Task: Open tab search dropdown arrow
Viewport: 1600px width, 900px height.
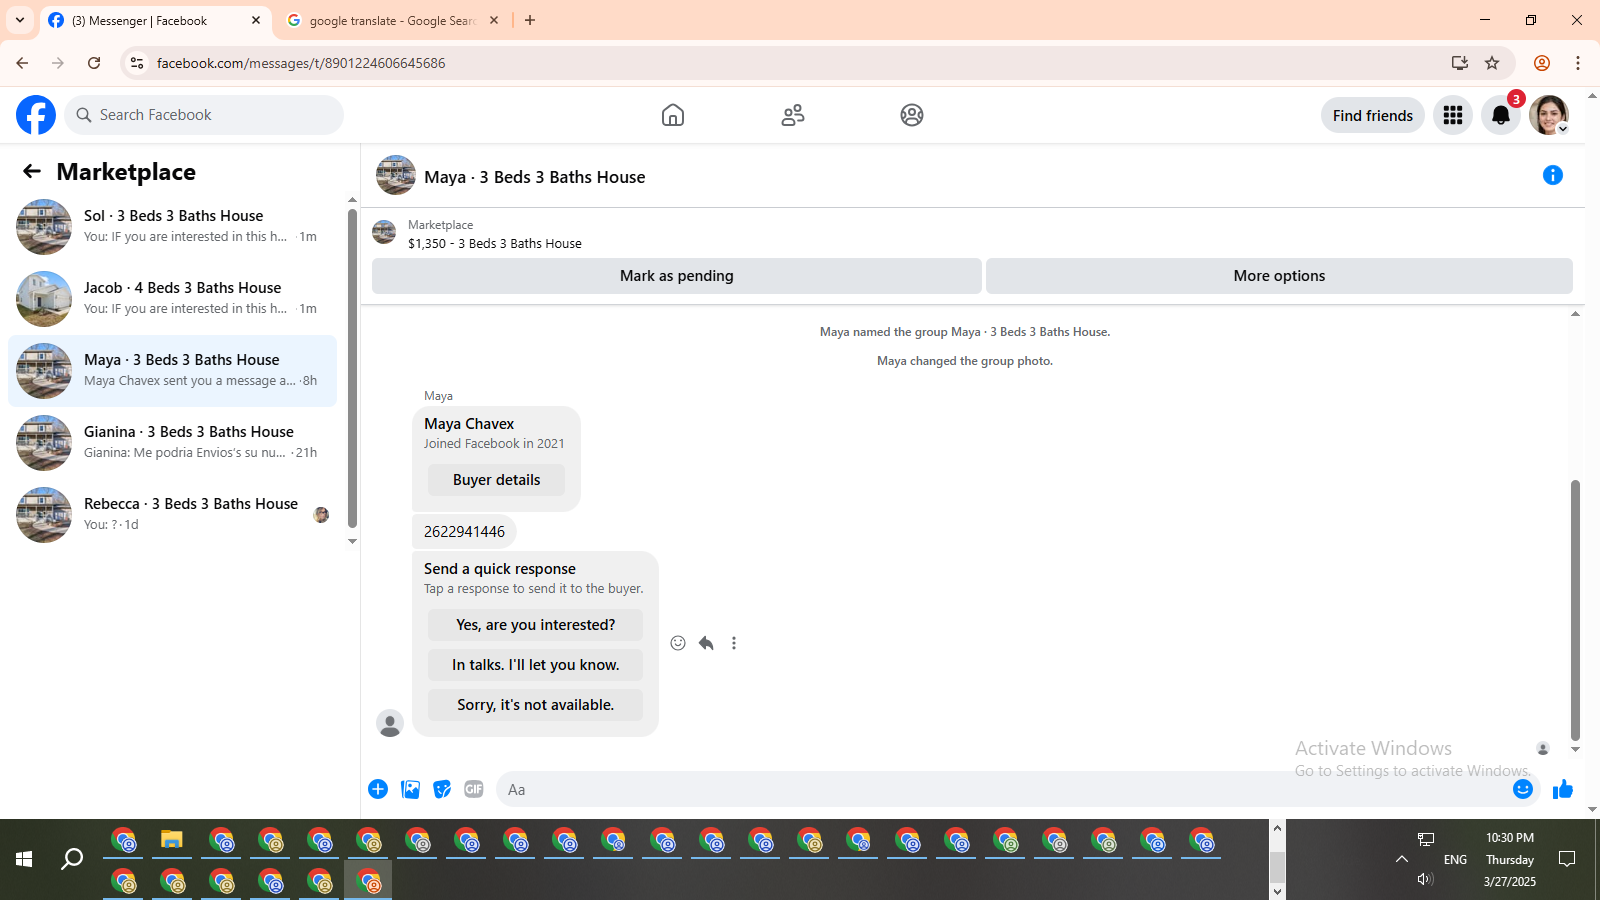Action: point(20,20)
